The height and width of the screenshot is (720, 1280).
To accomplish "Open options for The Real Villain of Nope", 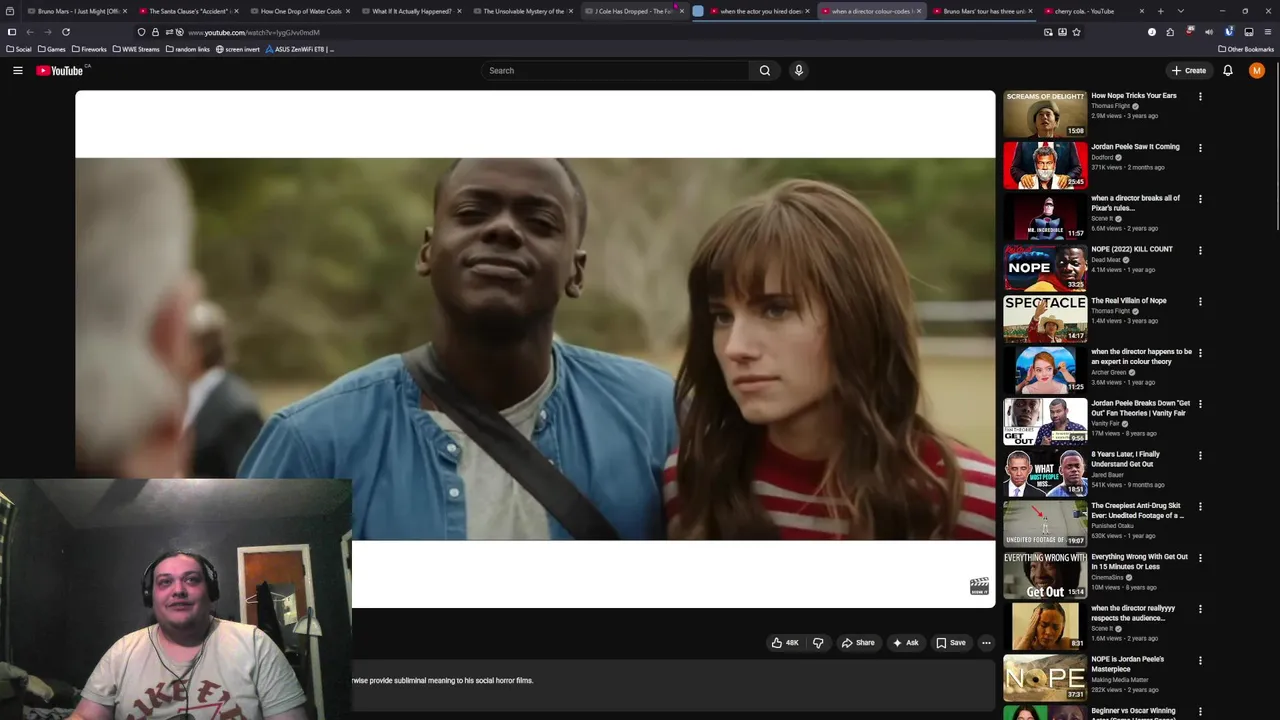I will pyautogui.click(x=1200, y=301).
